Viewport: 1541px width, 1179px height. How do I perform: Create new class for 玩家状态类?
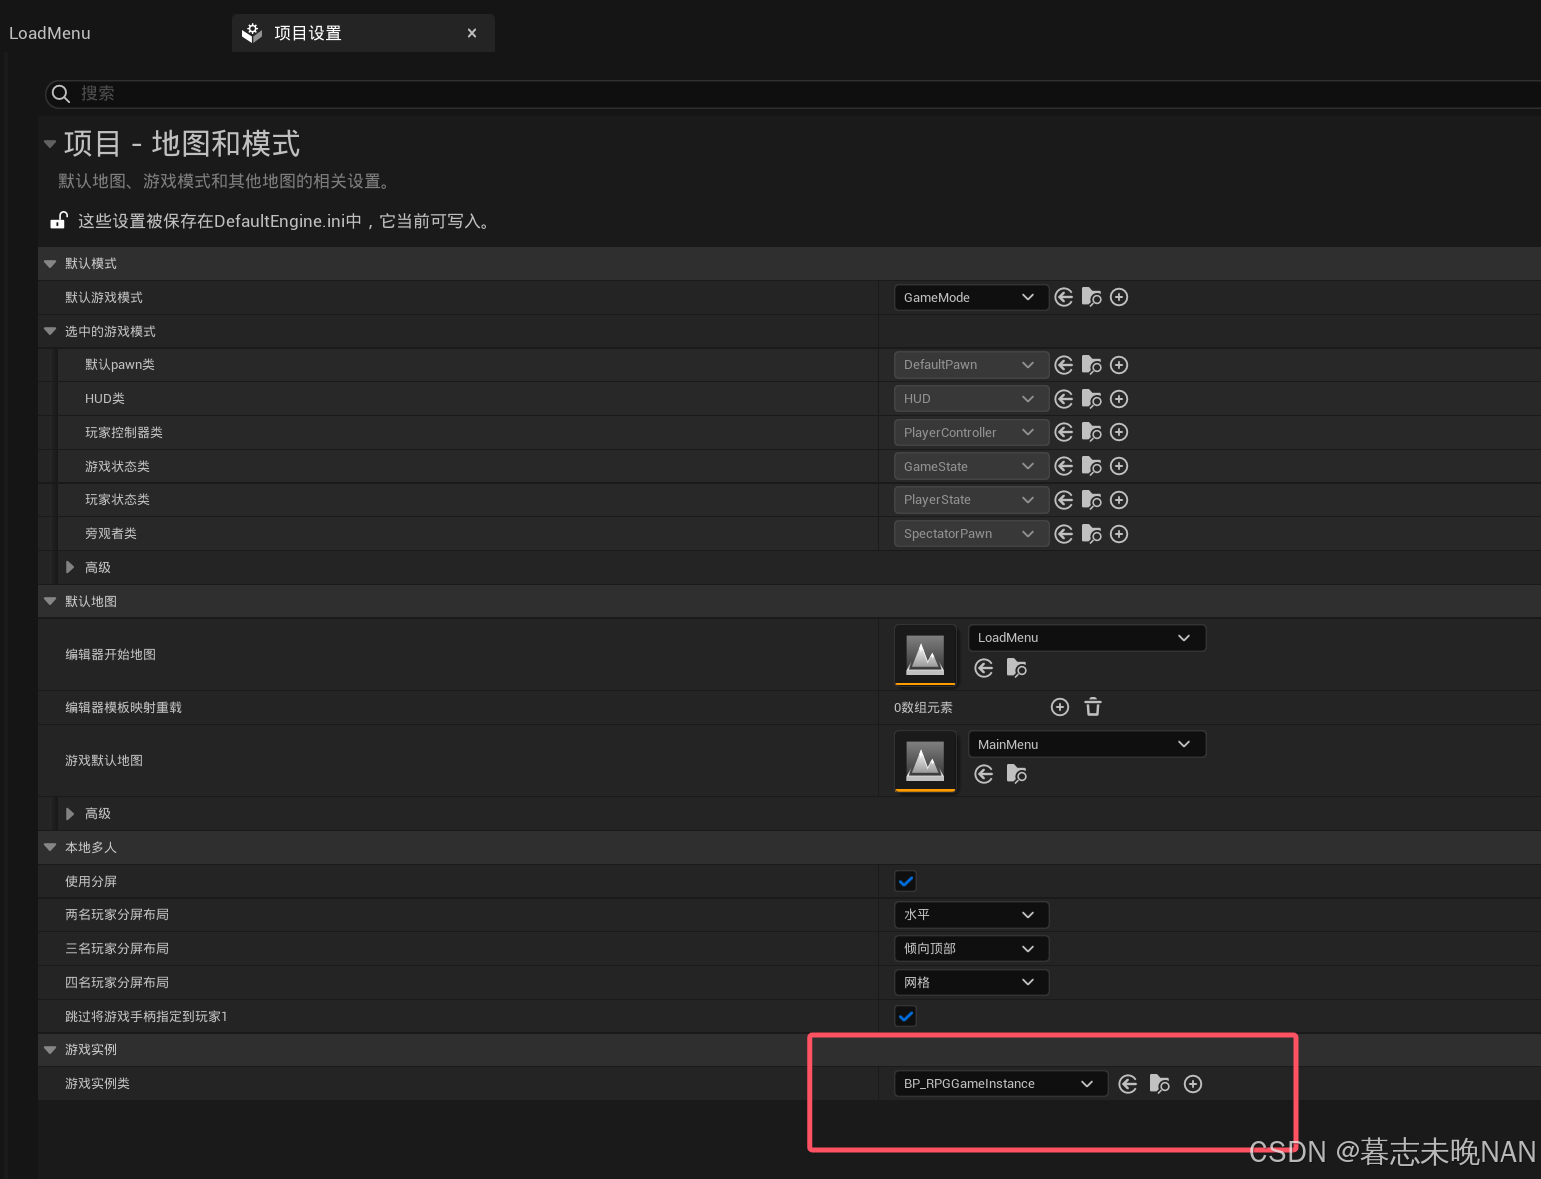pos(1119,500)
